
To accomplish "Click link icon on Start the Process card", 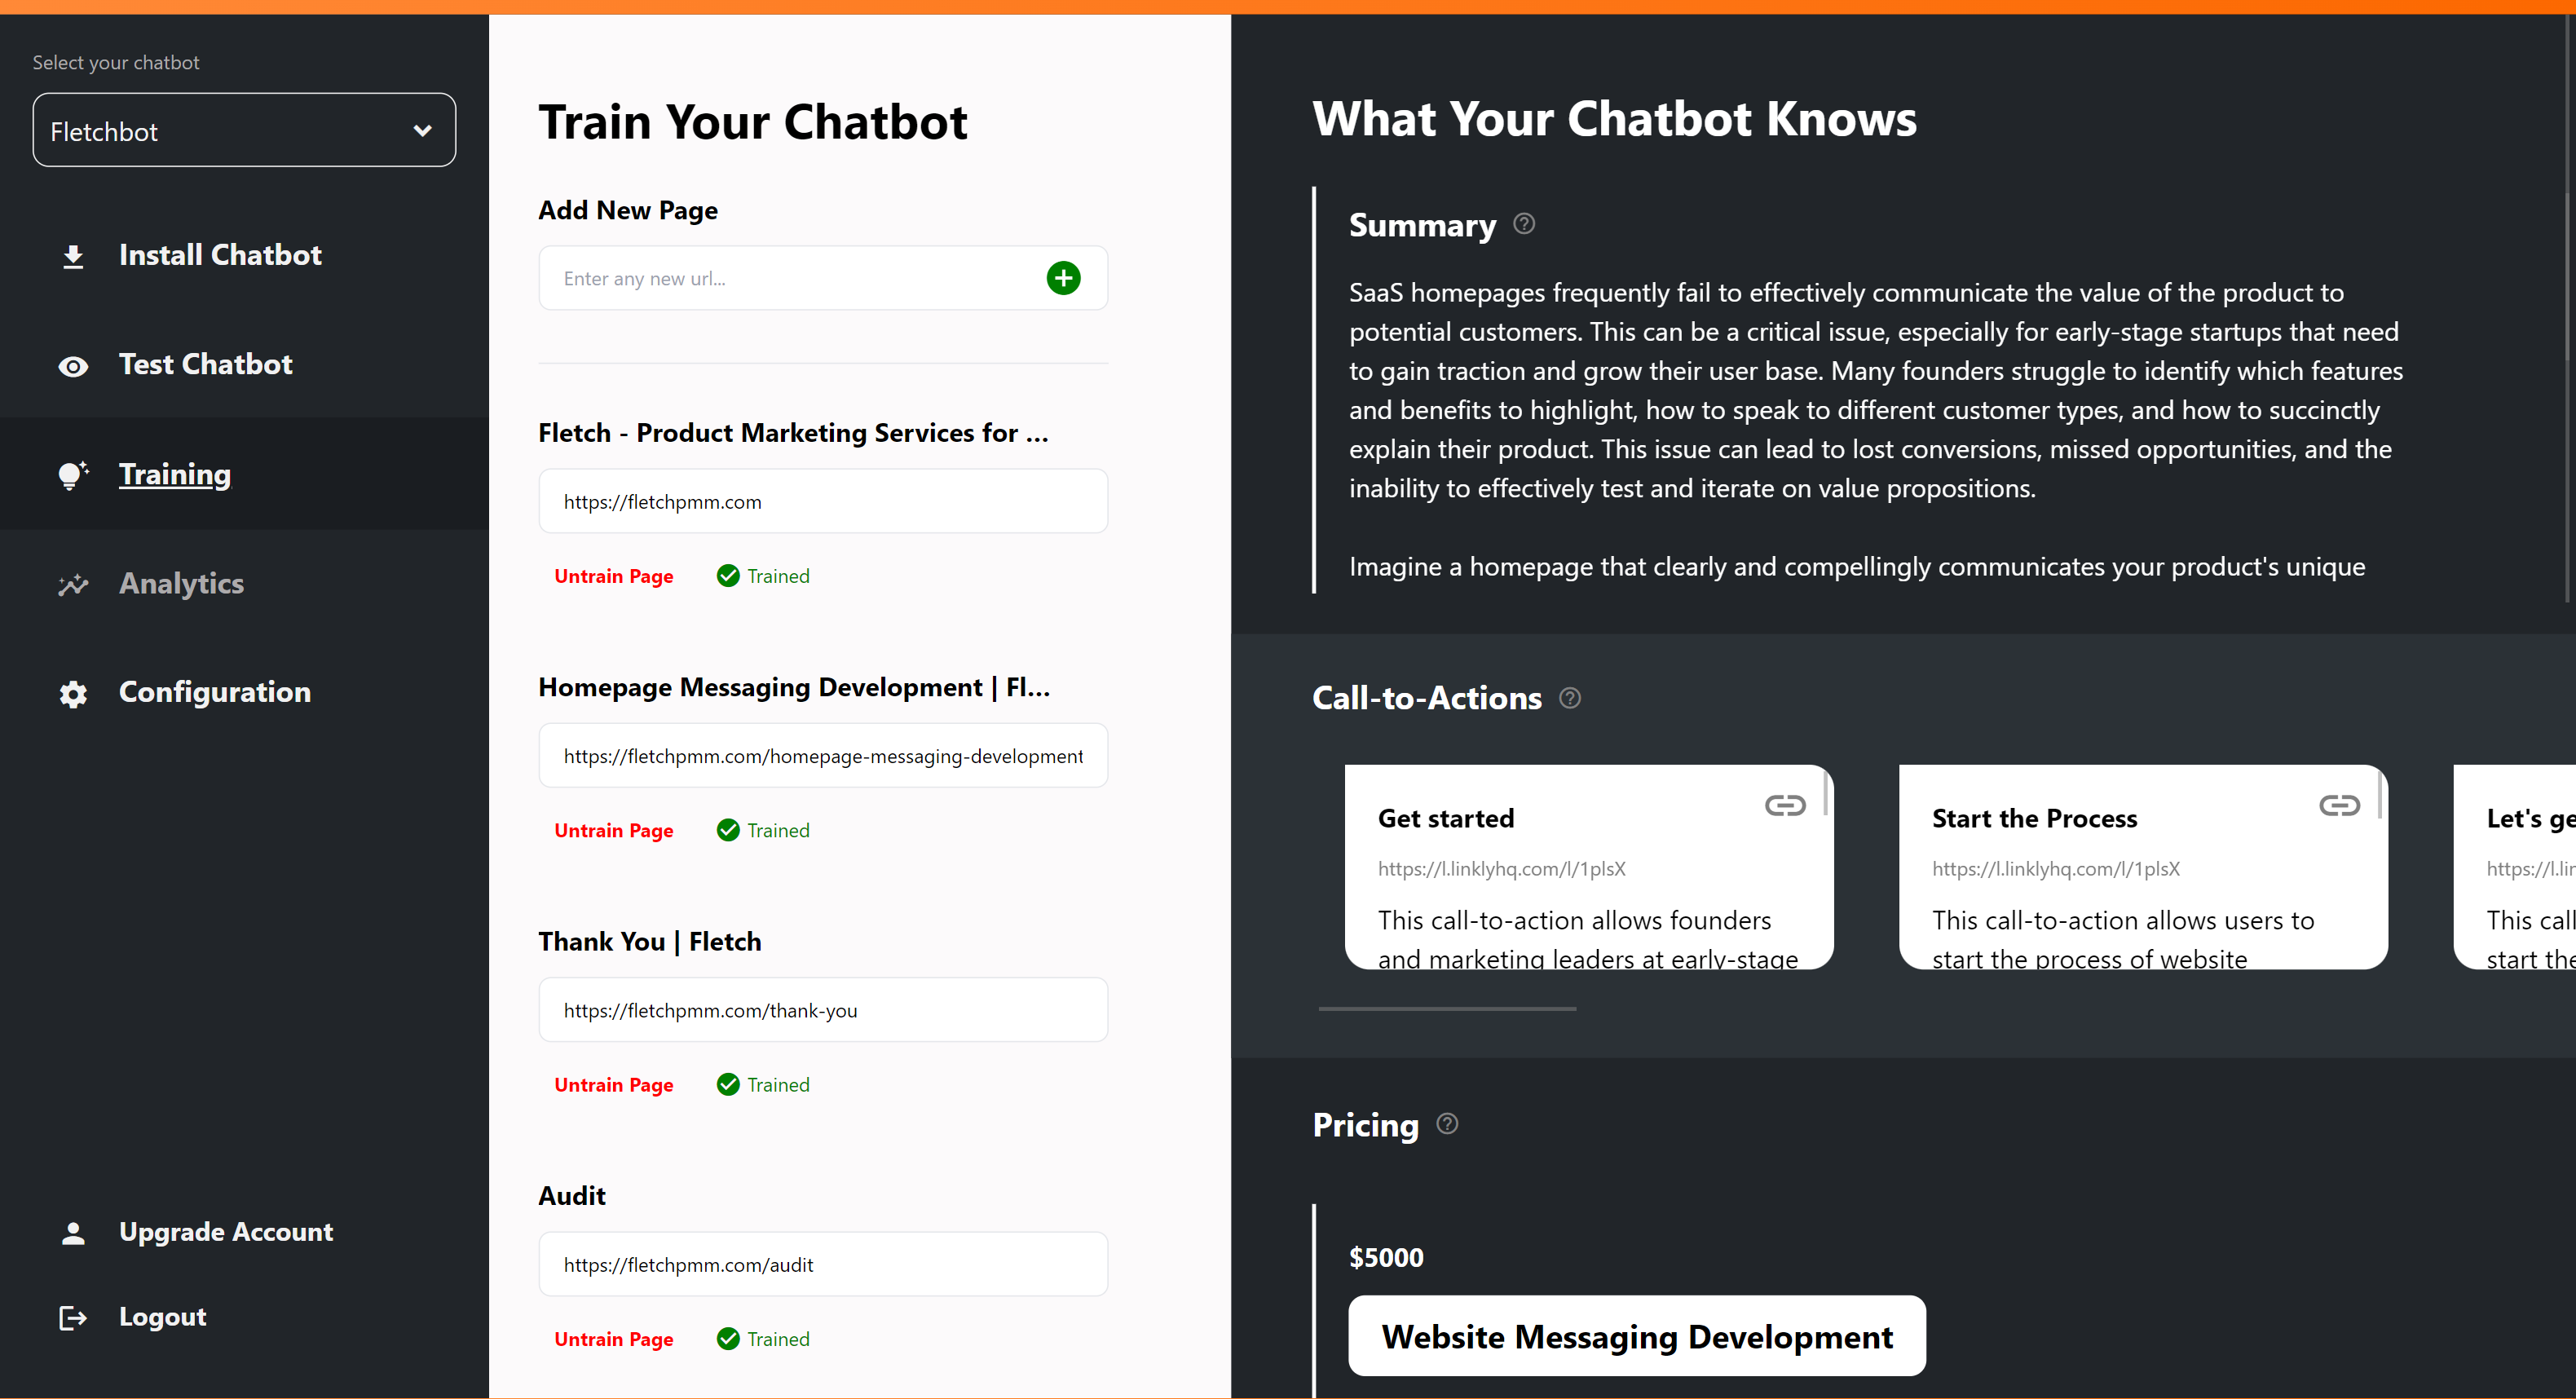I will coord(2338,806).
